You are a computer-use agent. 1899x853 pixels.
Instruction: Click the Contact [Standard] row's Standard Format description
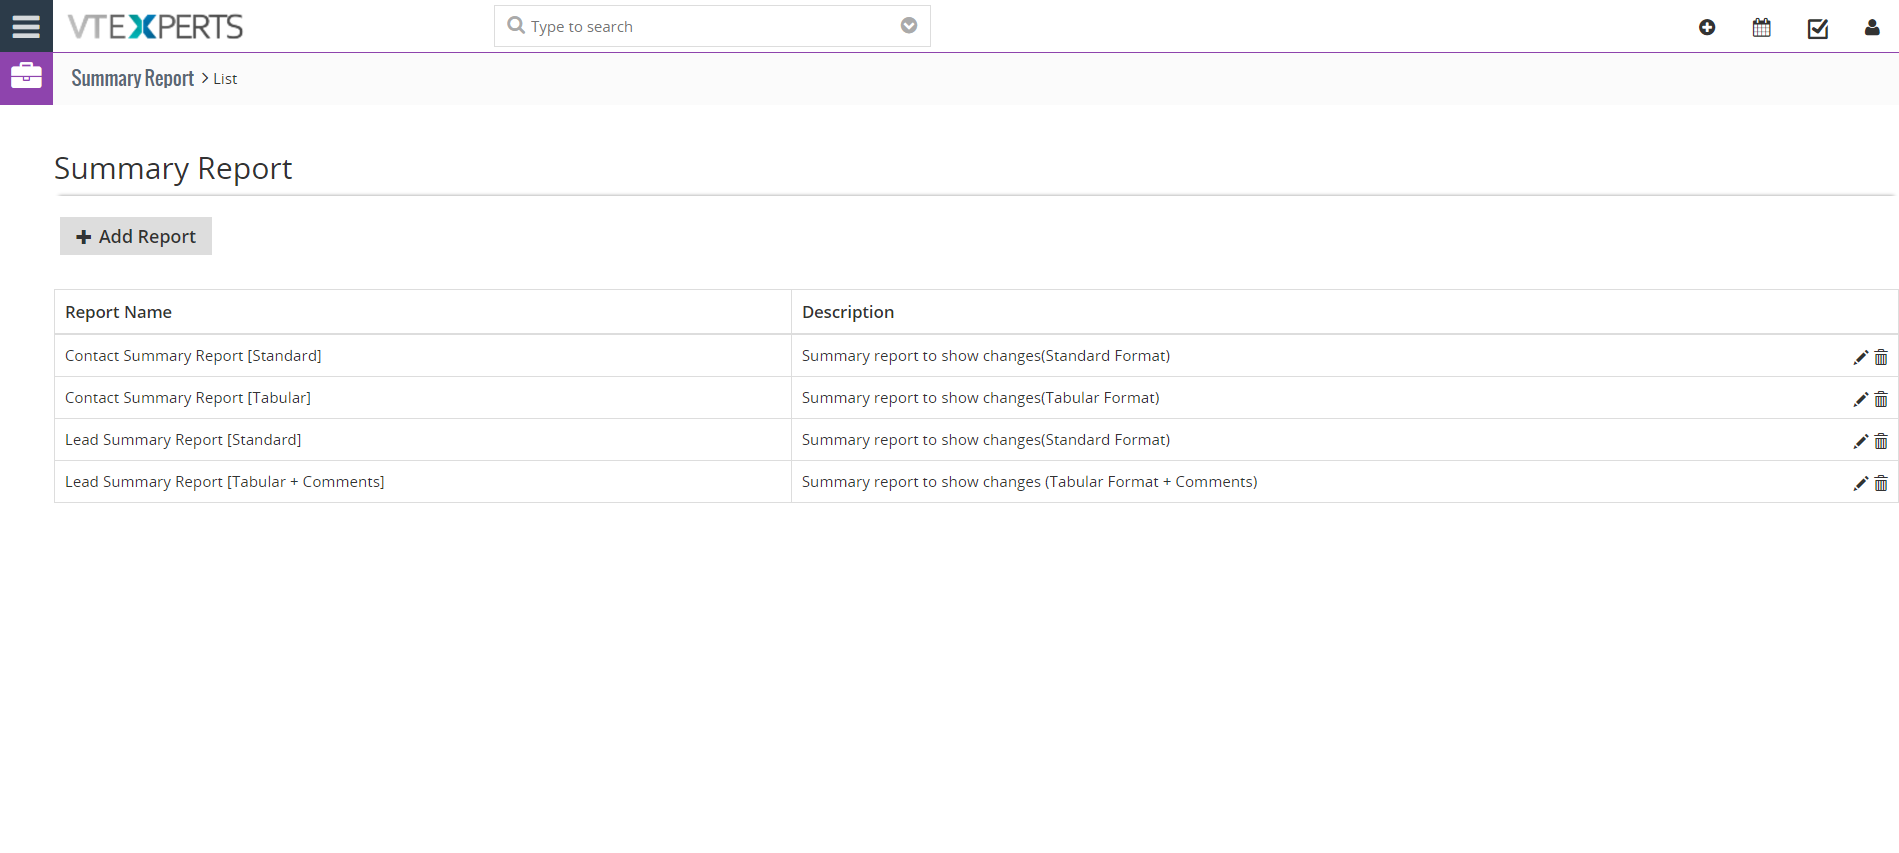tap(986, 356)
